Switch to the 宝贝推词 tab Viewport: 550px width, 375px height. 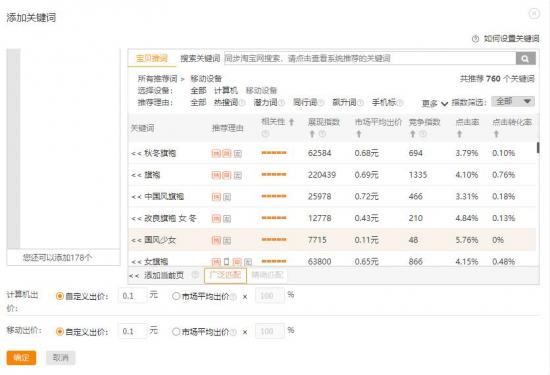152,58
